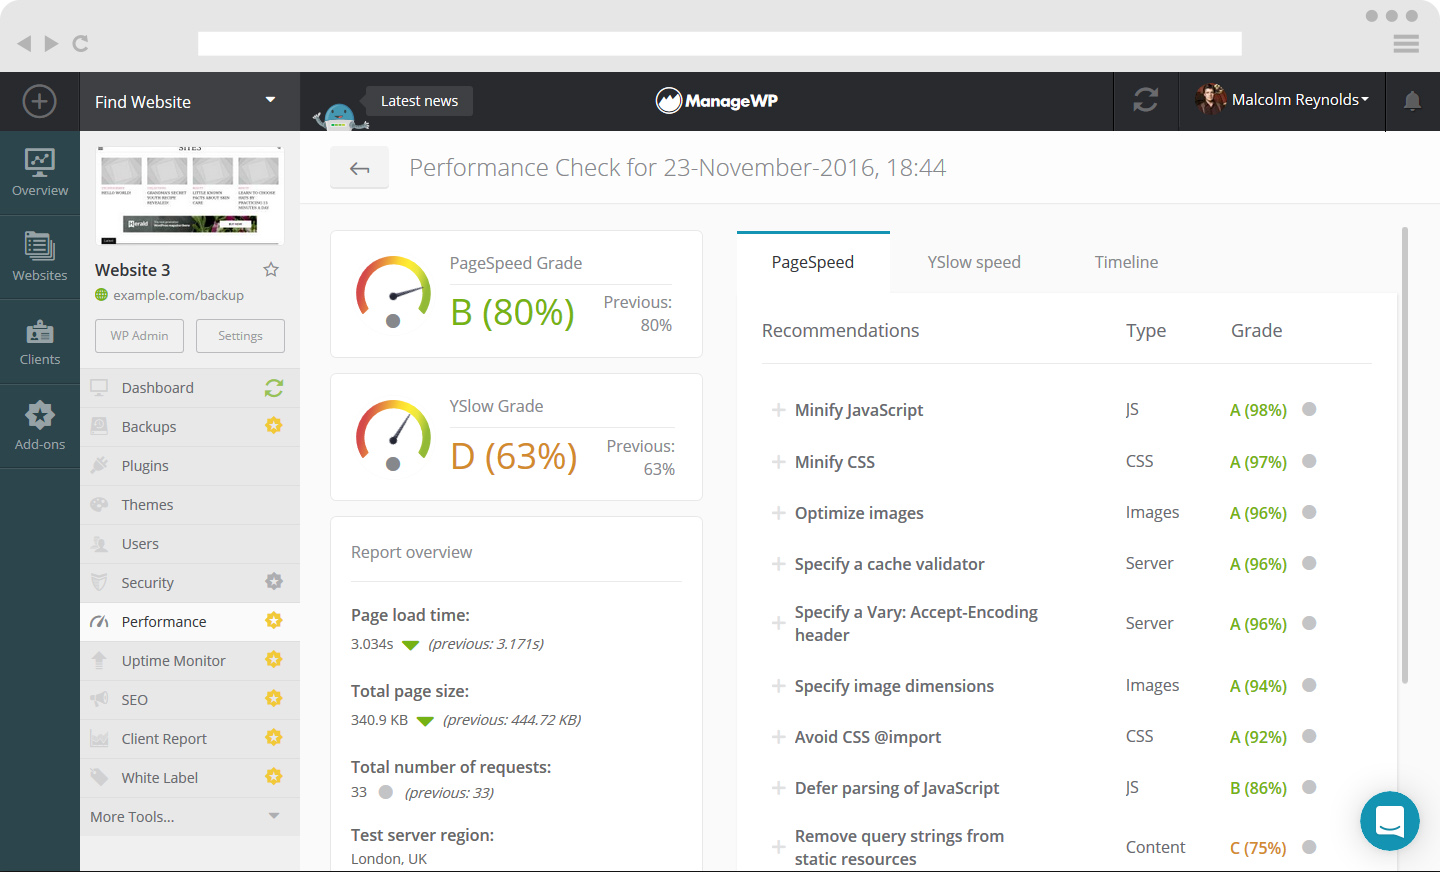Switch to the YSlow speed tab

[x=973, y=261]
